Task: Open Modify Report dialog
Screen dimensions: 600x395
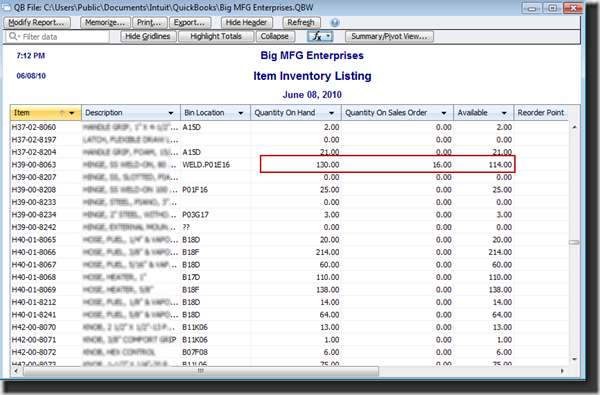Action: [36, 23]
